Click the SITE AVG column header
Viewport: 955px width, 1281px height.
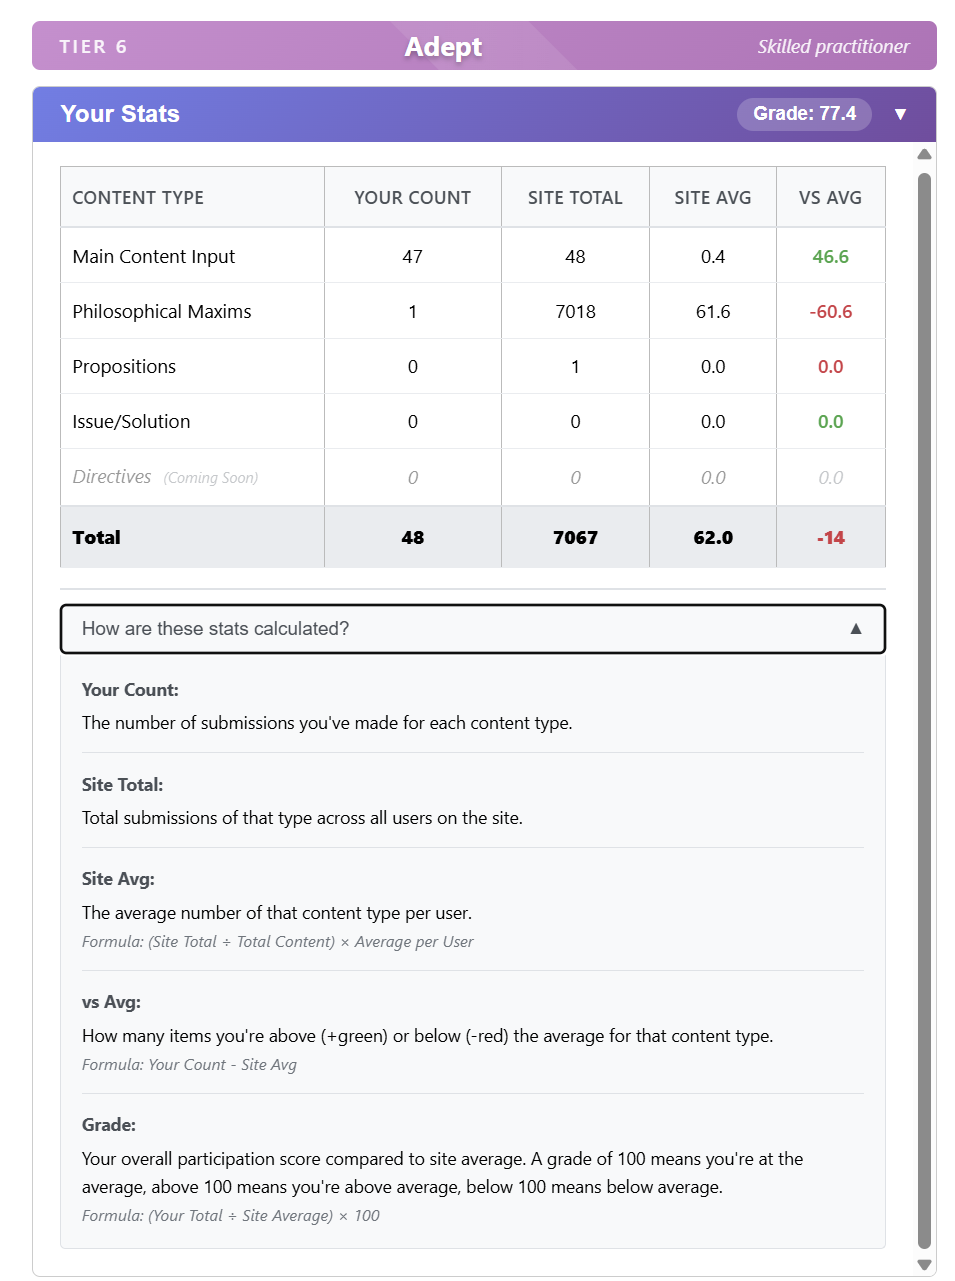[712, 198]
